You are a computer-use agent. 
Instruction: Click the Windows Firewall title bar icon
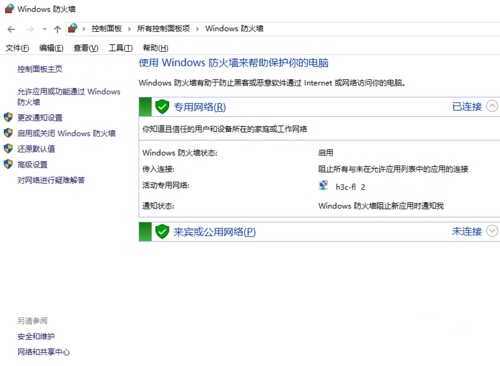[9, 9]
